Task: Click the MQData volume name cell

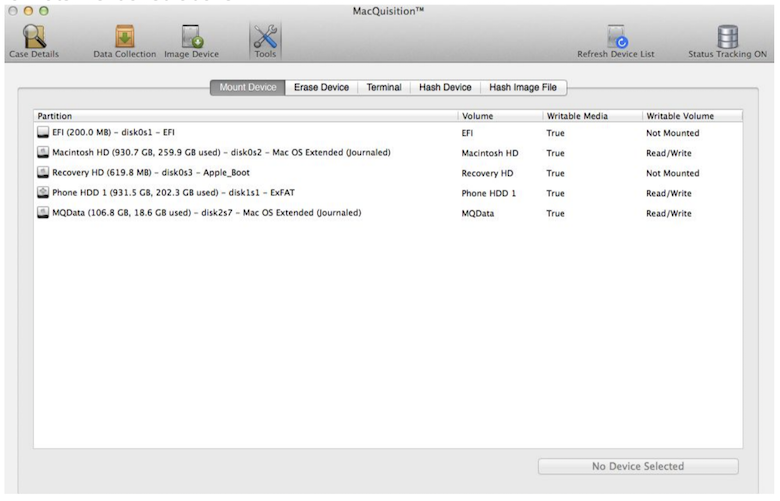Action: tap(478, 213)
